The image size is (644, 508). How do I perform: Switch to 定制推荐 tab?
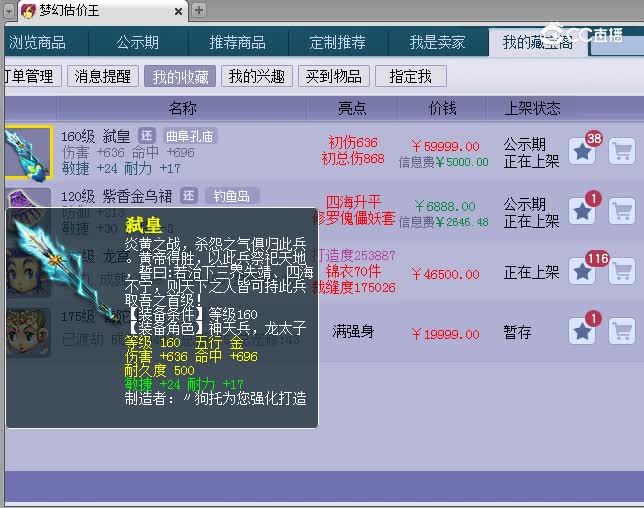pos(337,42)
